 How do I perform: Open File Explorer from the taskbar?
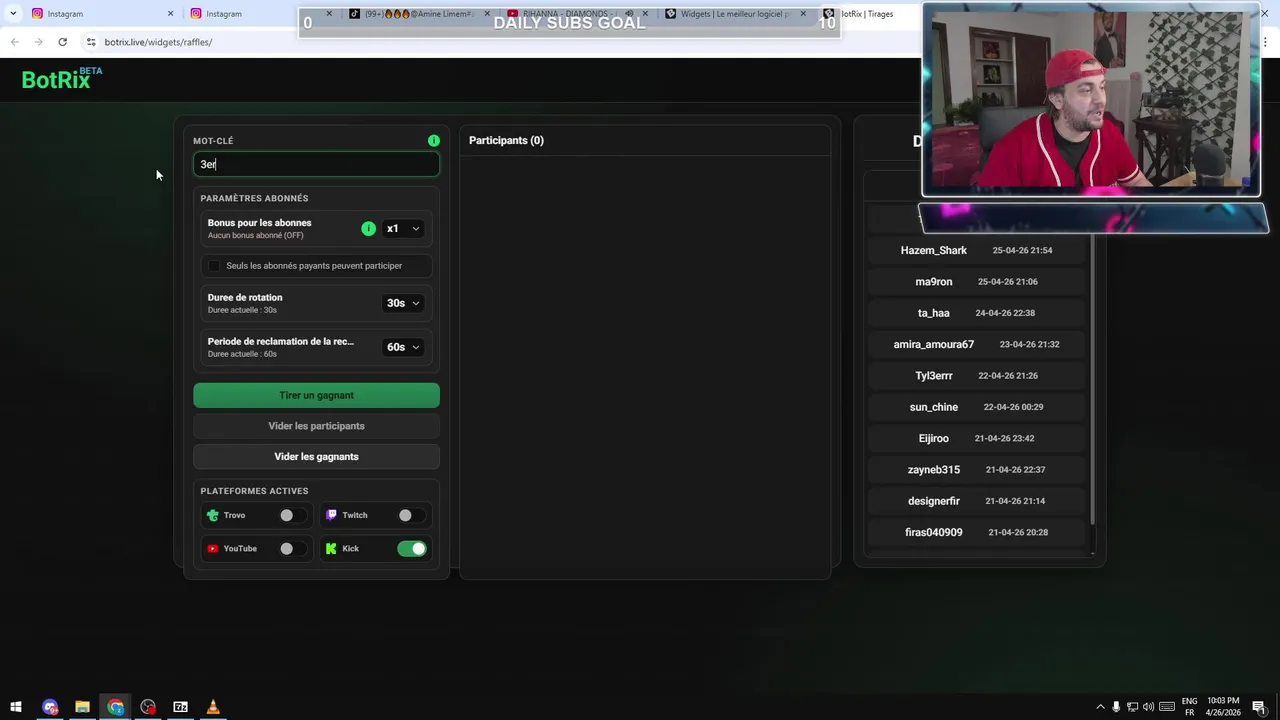(82, 707)
